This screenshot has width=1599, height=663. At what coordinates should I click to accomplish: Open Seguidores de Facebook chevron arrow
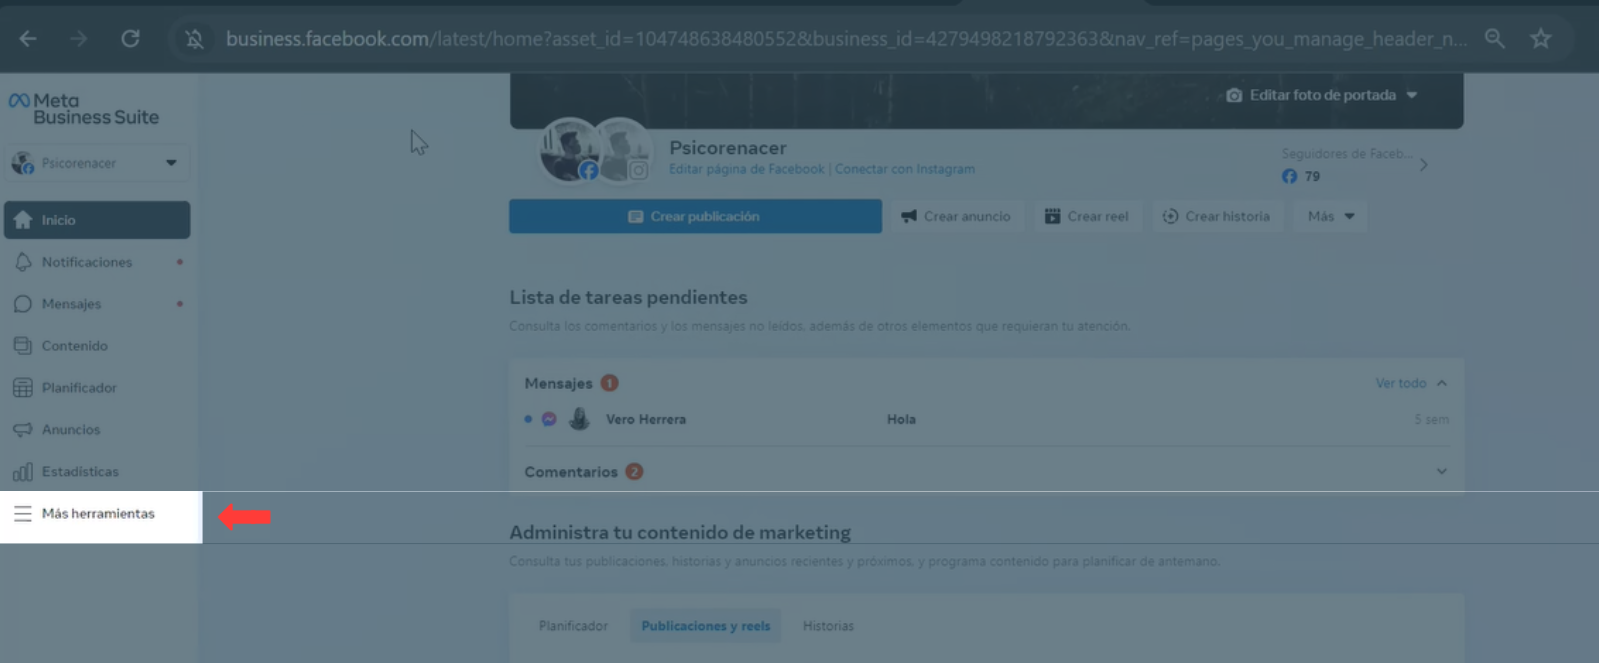(1424, 165)
